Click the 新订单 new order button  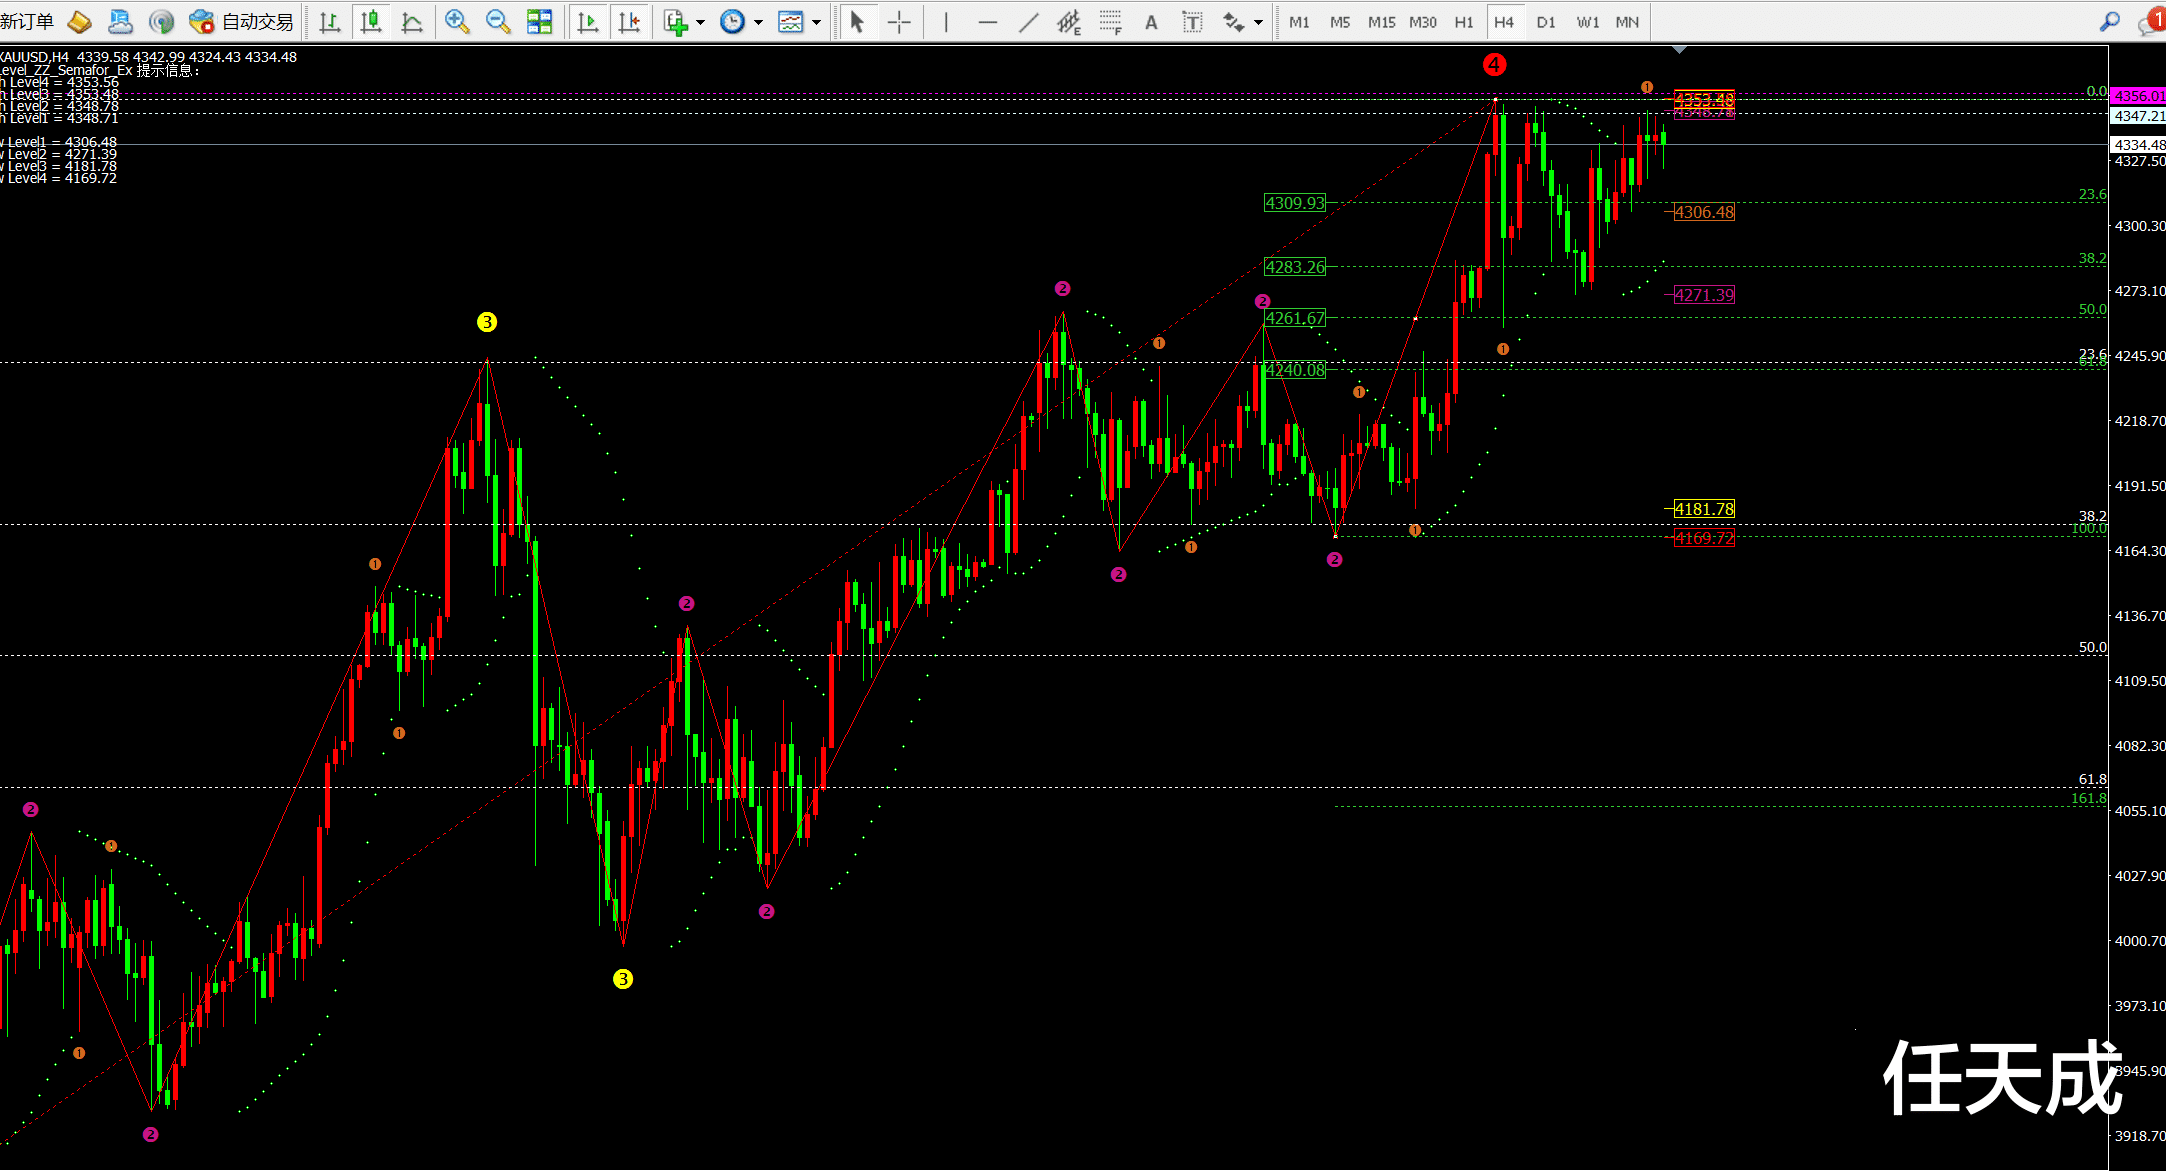point(27,21)
